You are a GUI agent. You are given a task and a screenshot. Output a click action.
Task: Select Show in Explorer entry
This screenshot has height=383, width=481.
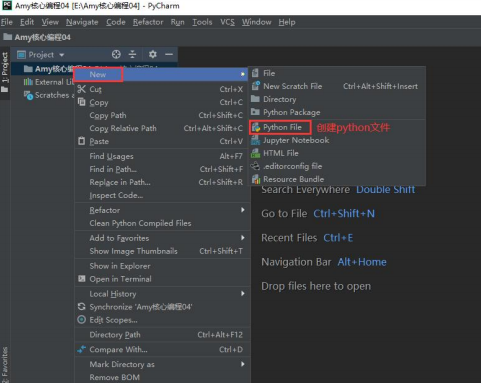tap(162, 266)
